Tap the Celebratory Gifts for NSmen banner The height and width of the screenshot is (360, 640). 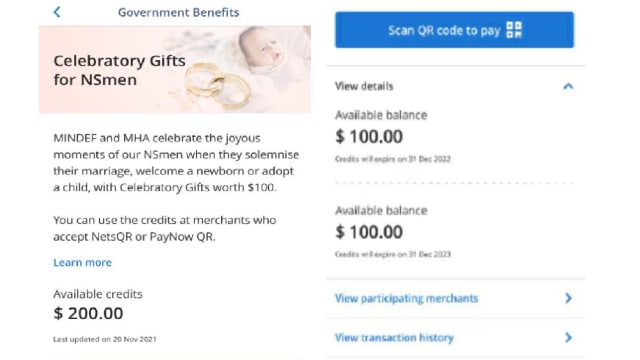click(x=175, y=69)
